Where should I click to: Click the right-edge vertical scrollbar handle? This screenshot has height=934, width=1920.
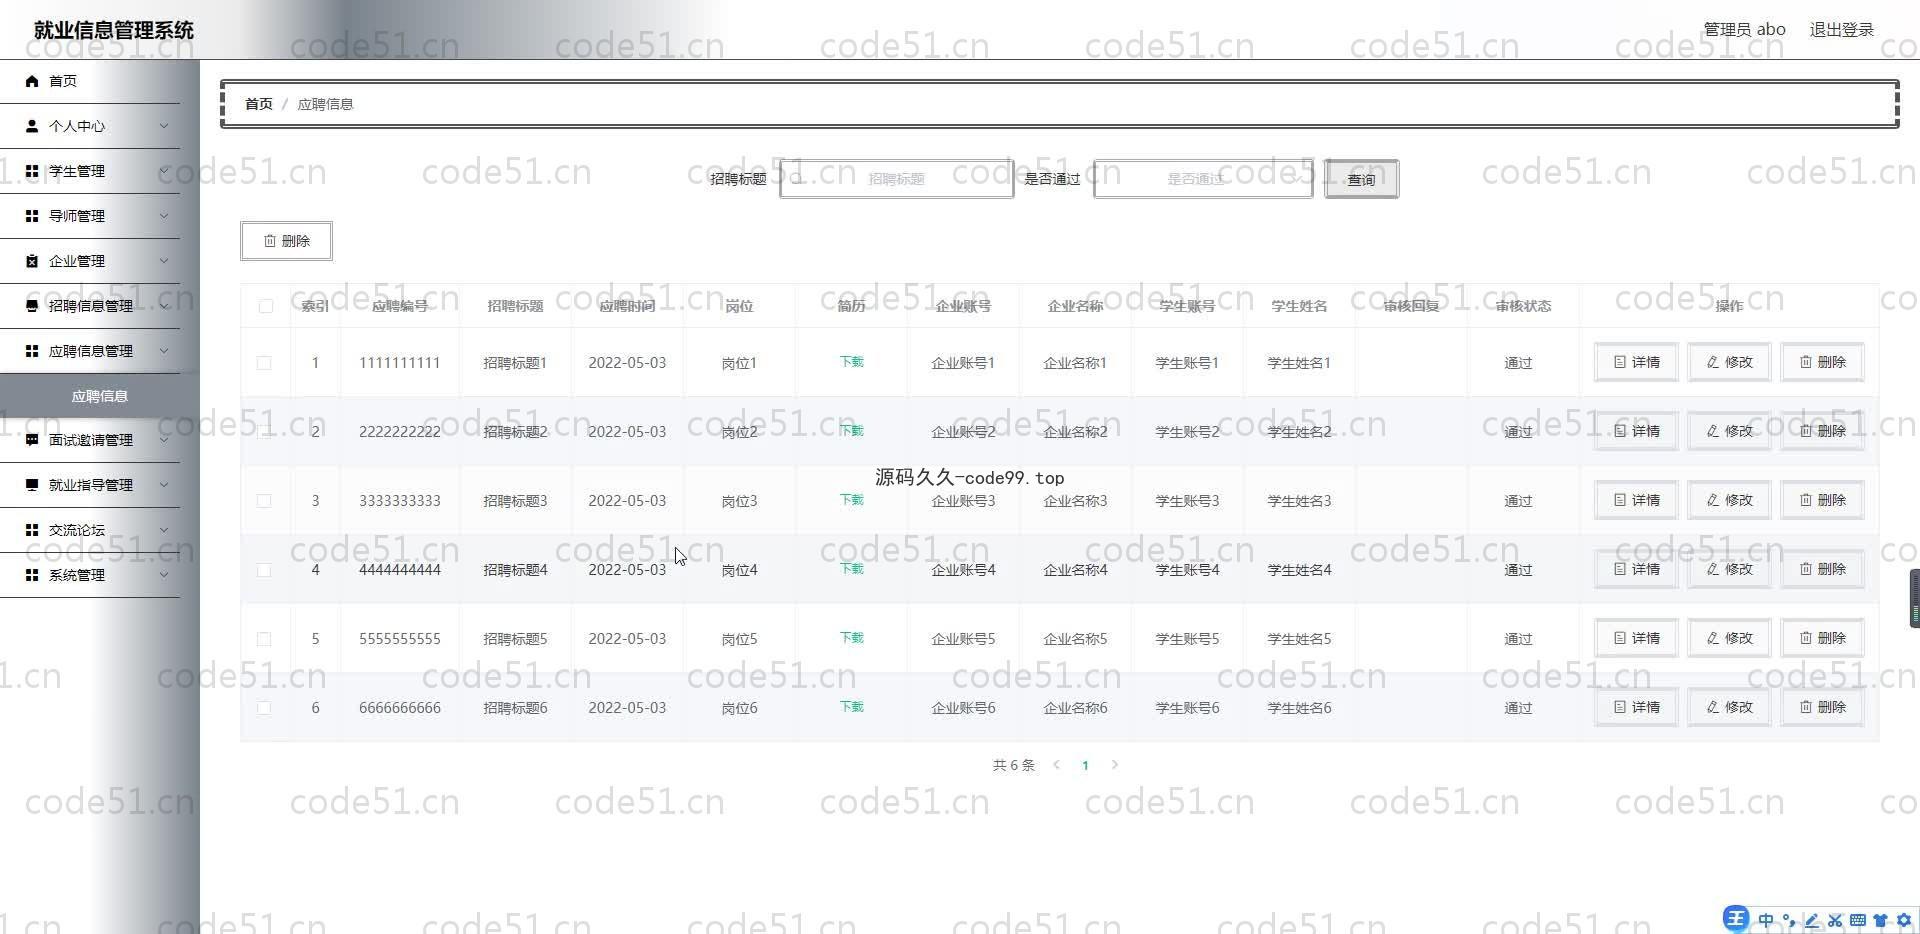pyautogui.click(x=1914, y=598)
